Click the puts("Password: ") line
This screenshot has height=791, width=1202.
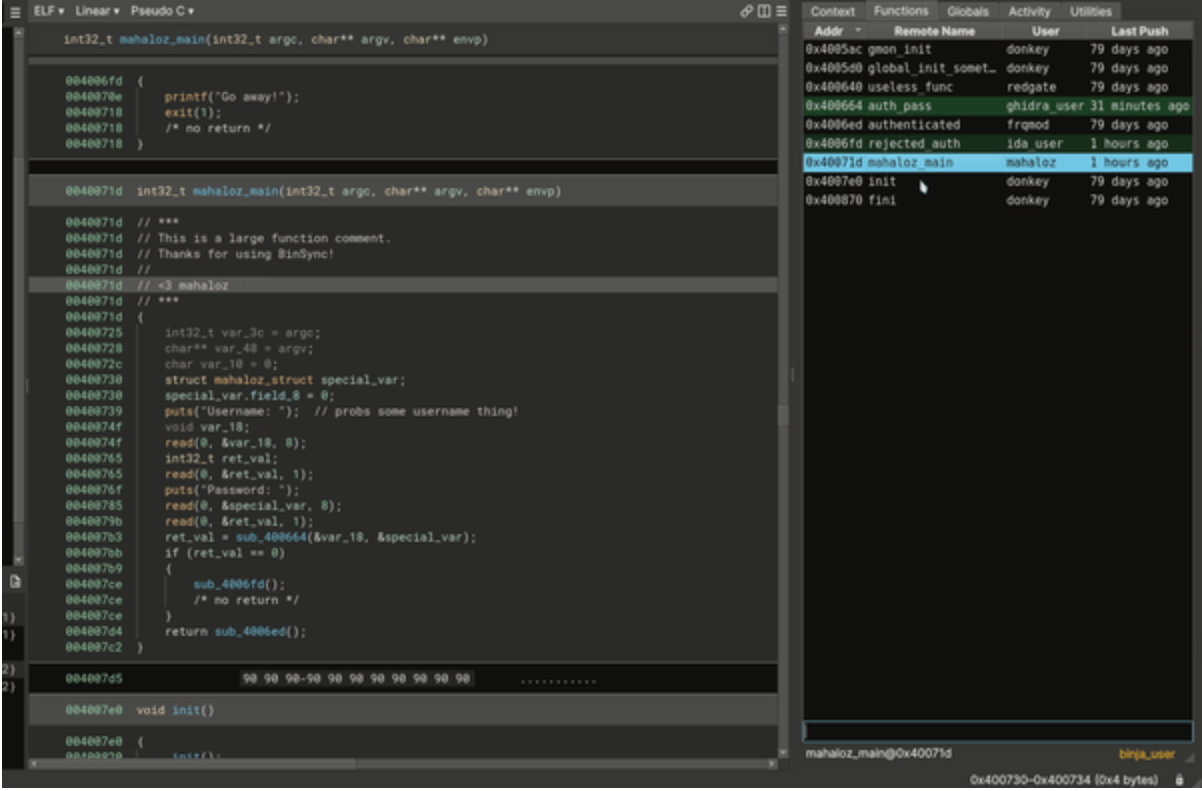[232, 490]
